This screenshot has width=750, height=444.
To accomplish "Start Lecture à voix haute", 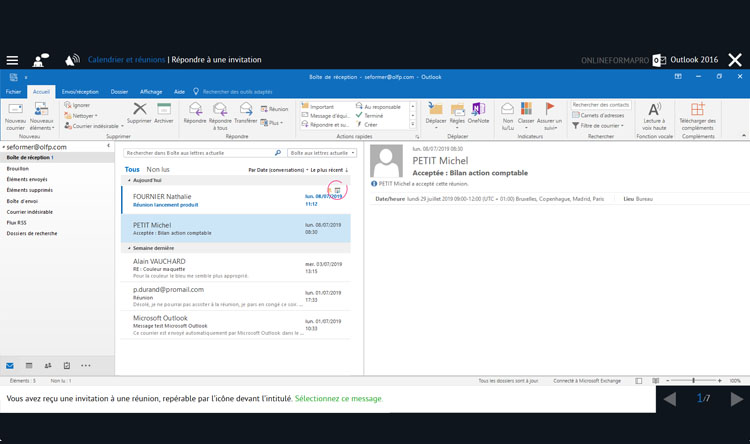I will (x=654, y=116).
